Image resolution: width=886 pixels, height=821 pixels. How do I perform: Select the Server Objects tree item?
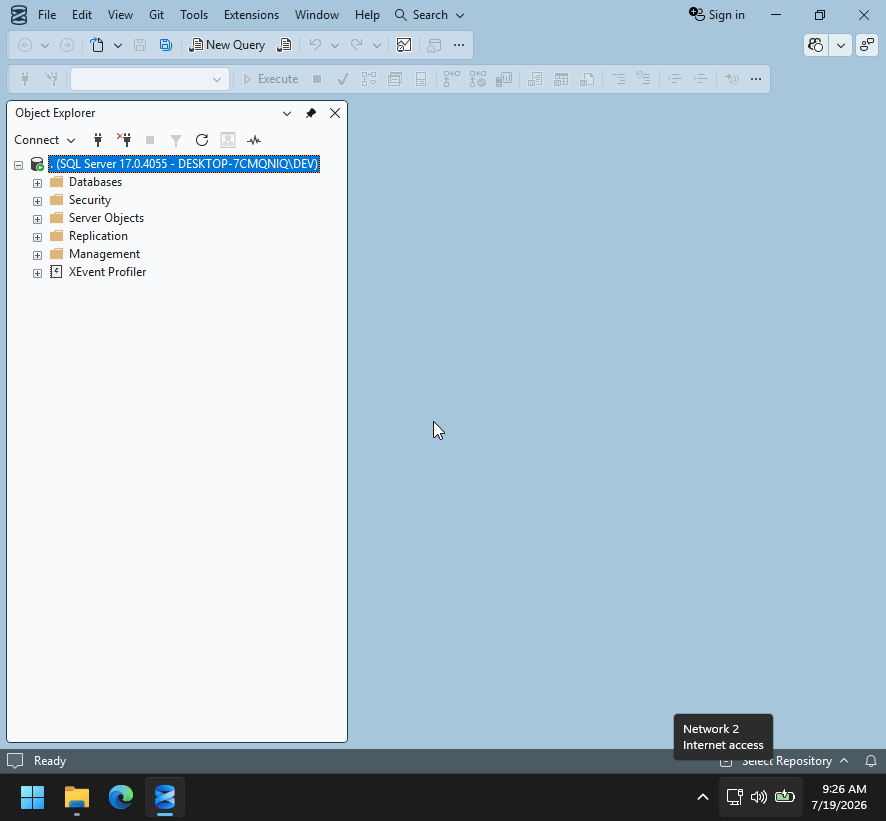point(106,218)
